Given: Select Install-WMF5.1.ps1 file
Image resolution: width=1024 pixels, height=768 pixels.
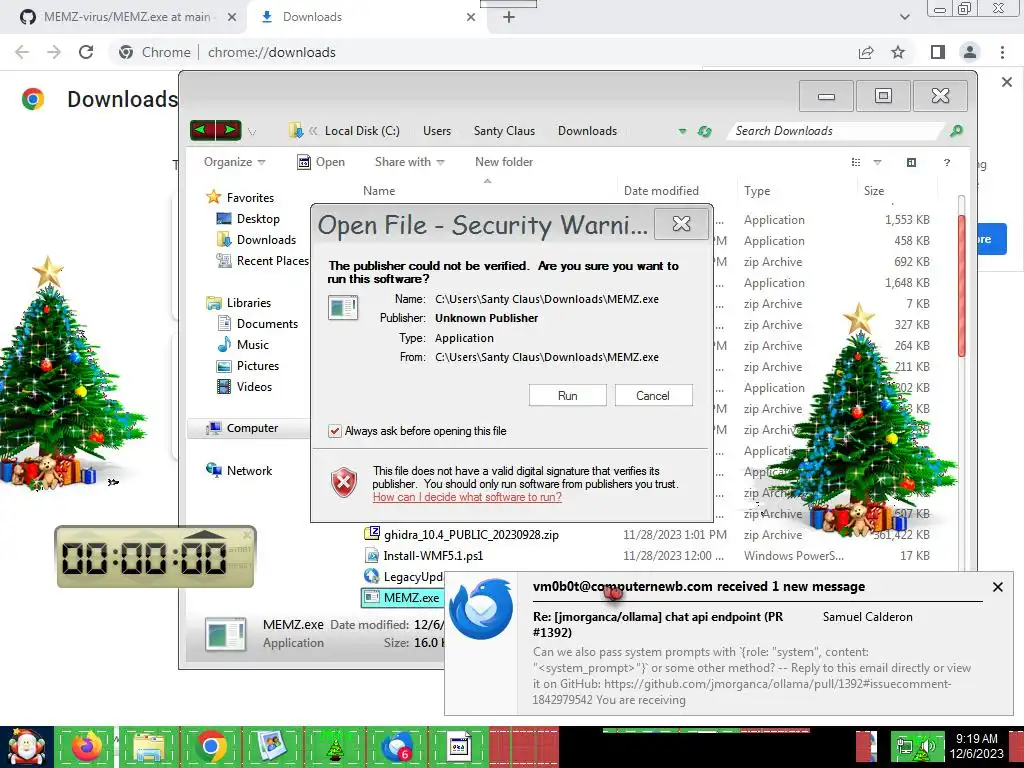Looking at the screenshot, I should coord(424,556).
